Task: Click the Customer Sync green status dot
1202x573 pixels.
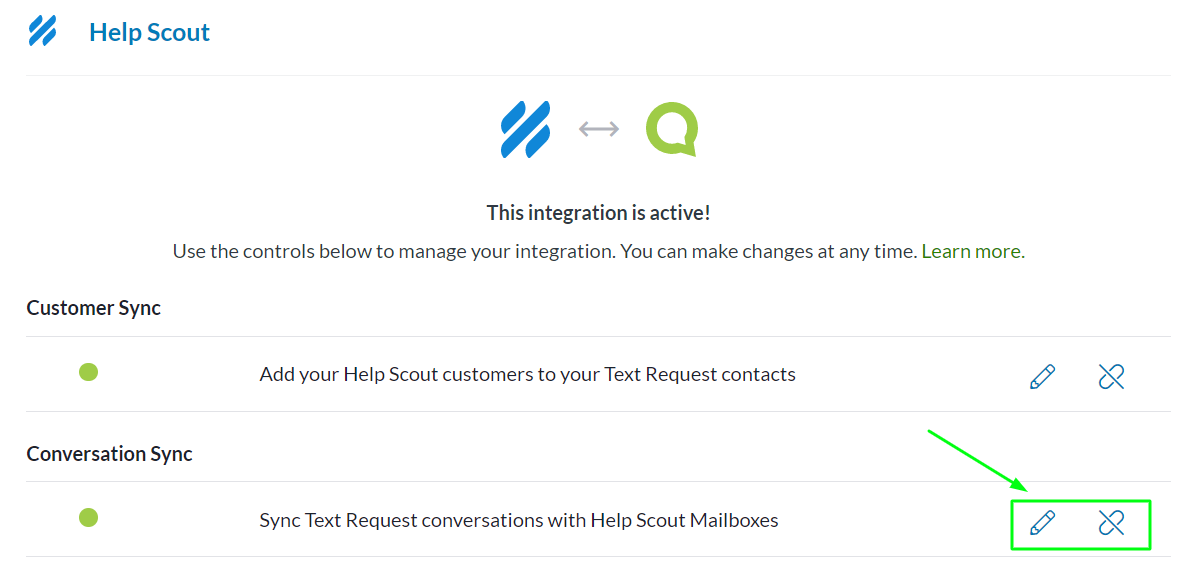Action: pyautogui.click(x=88, y=373)
